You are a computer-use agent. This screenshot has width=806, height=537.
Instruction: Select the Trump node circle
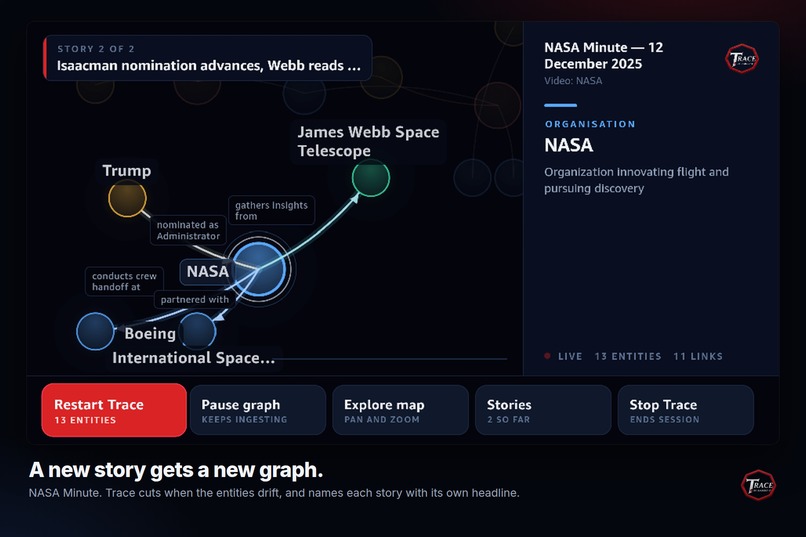(127, 198)
